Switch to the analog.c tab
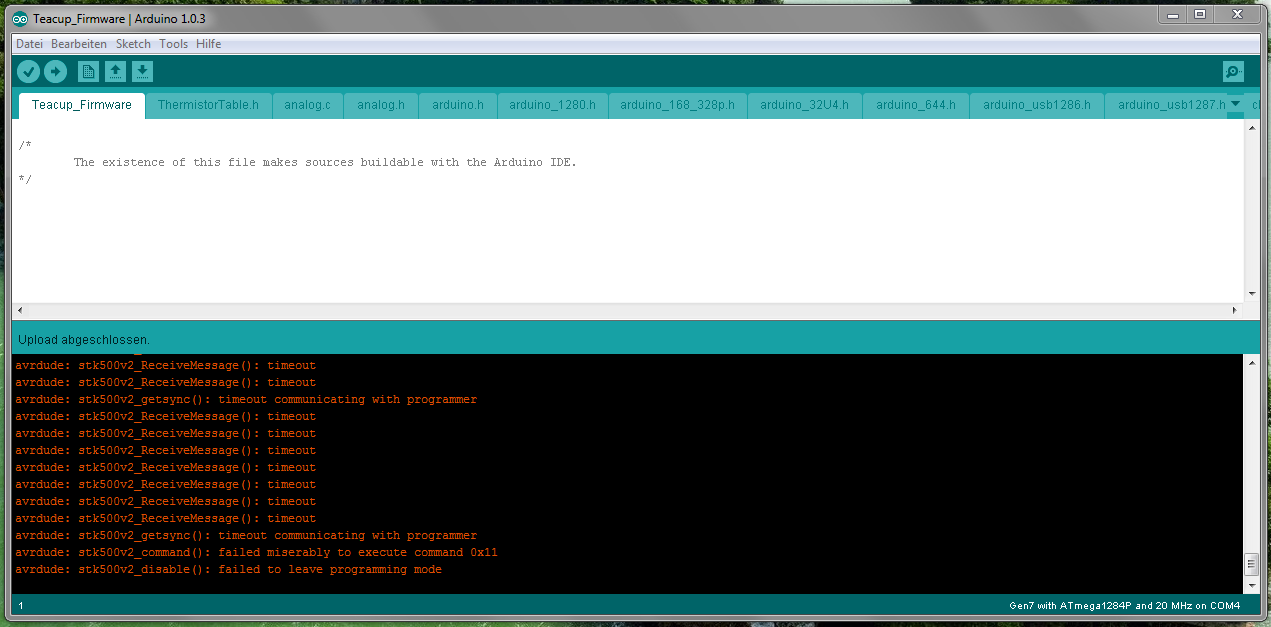Screen dimensions: 1271x627 [x=307, y=105]
